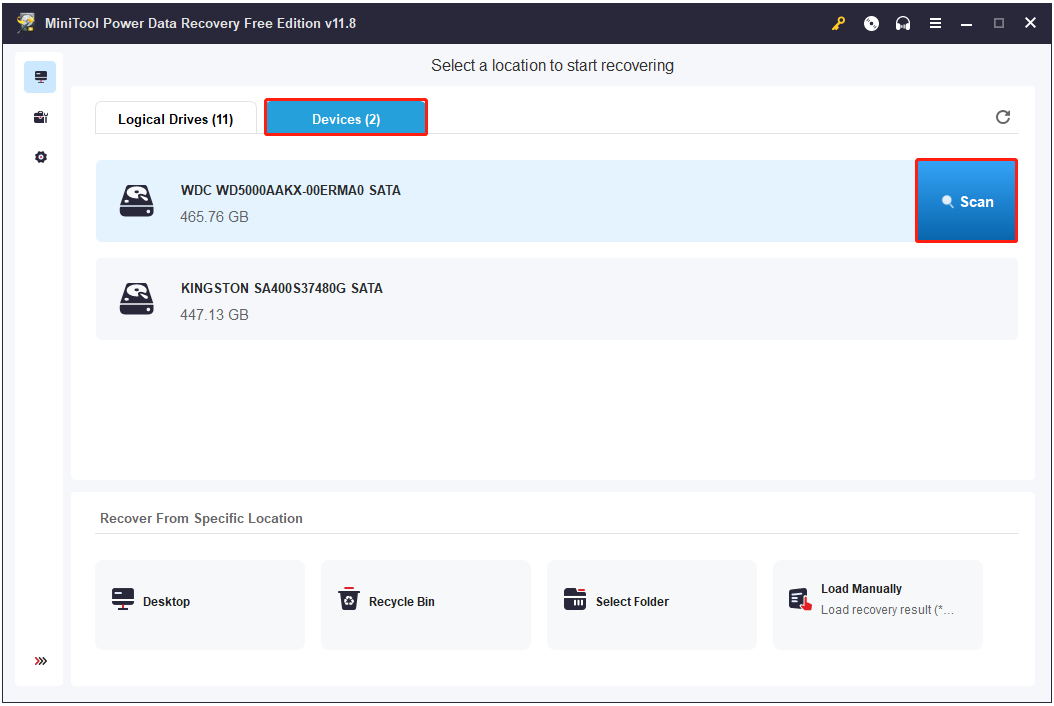Click the WDC drive disk icon

pos(136,201)
